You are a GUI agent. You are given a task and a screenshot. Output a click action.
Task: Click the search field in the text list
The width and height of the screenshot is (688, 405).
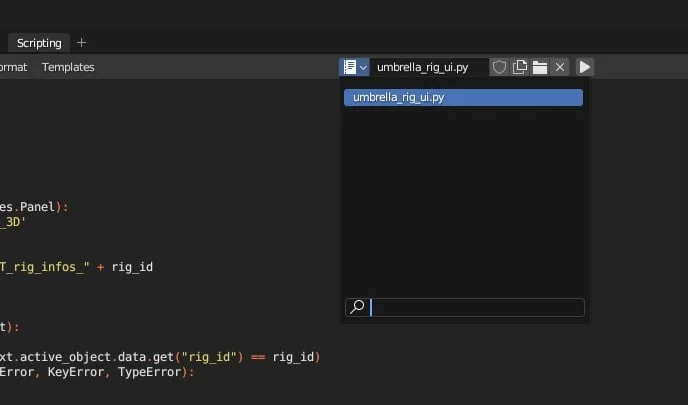pos(475,308)
